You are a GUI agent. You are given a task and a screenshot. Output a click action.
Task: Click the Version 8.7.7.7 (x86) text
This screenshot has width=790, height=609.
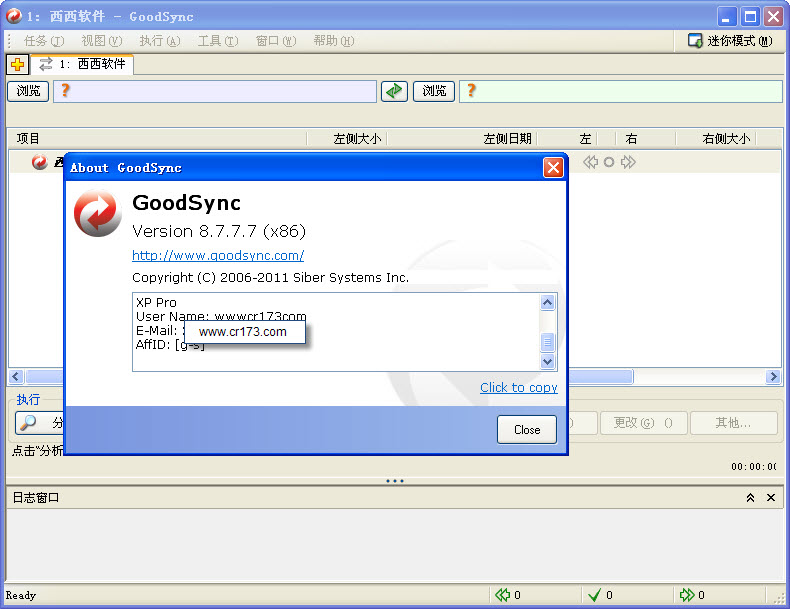pos(219,231)
